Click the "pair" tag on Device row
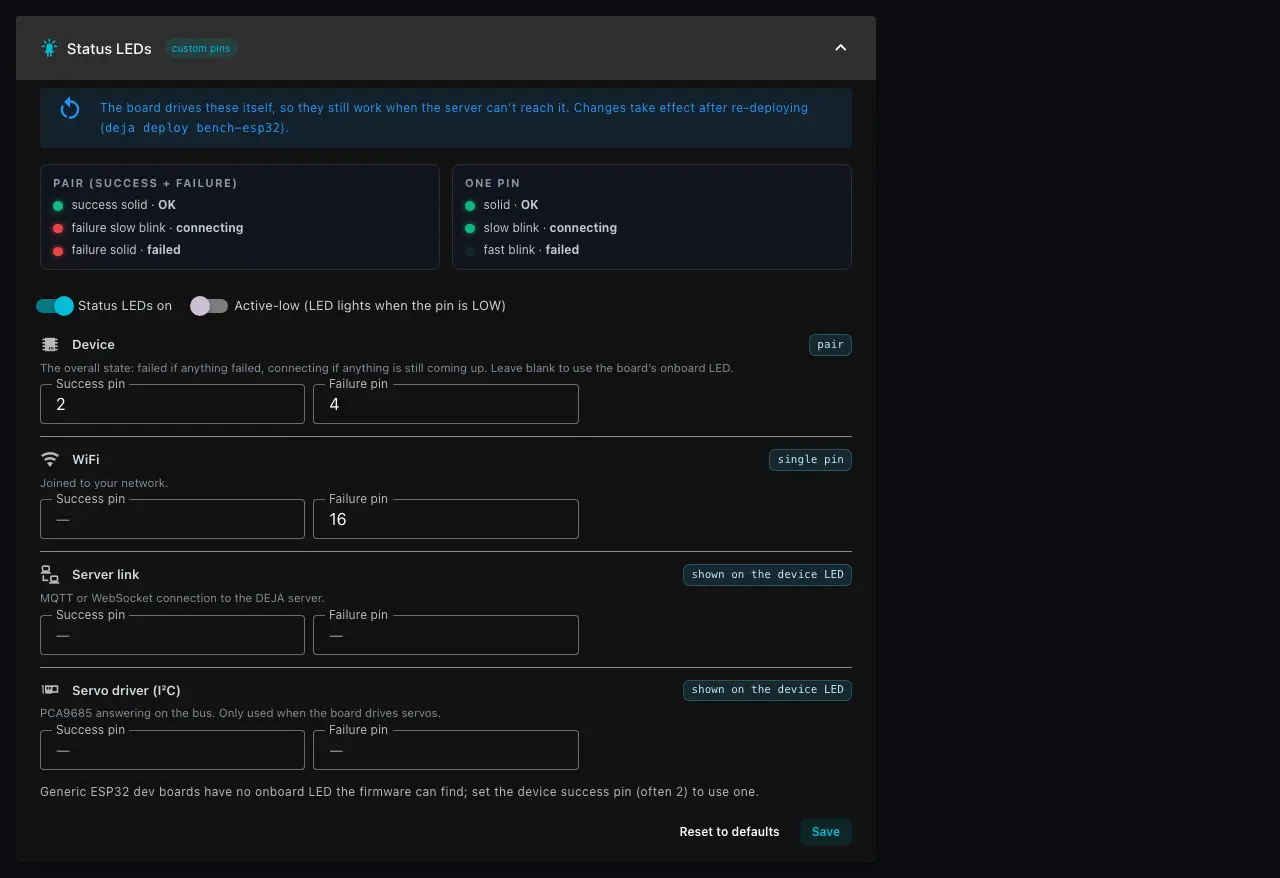This screenshot has height=878, width=1280. [830, 345]
